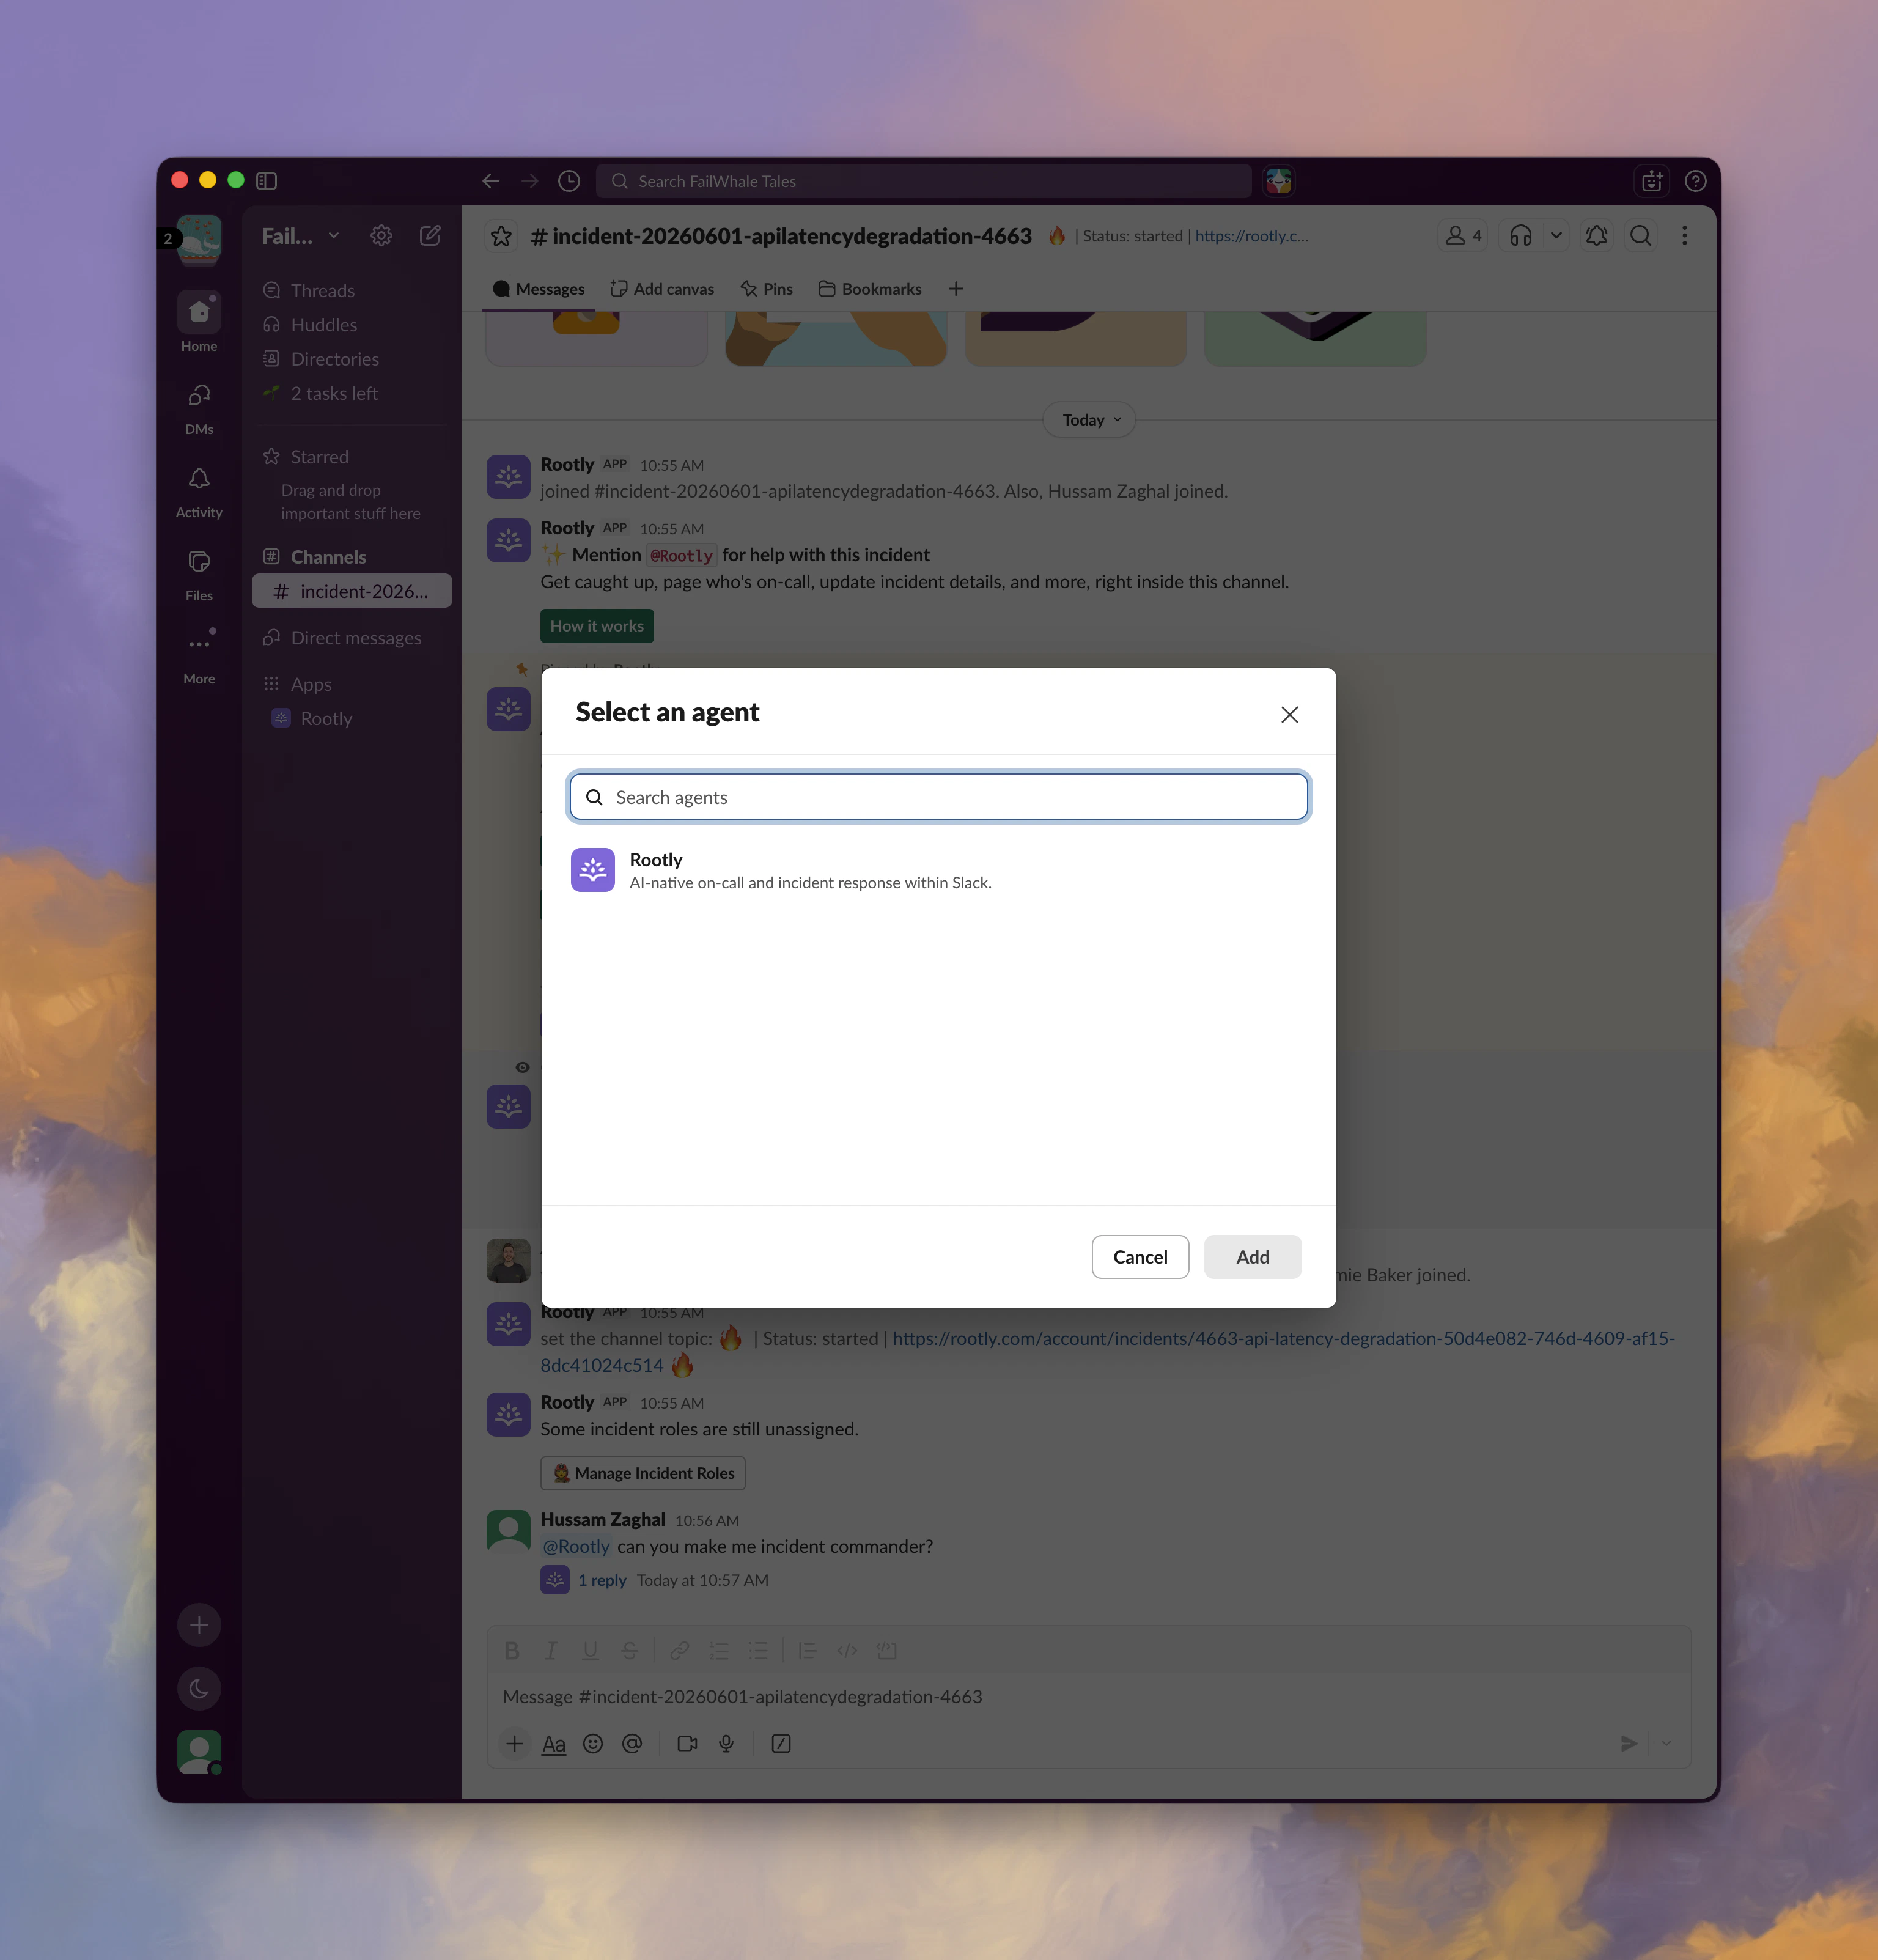Click the @Rootly mention in Hussam's message
This screenshot has height=1960, width=1878.
576,1546
